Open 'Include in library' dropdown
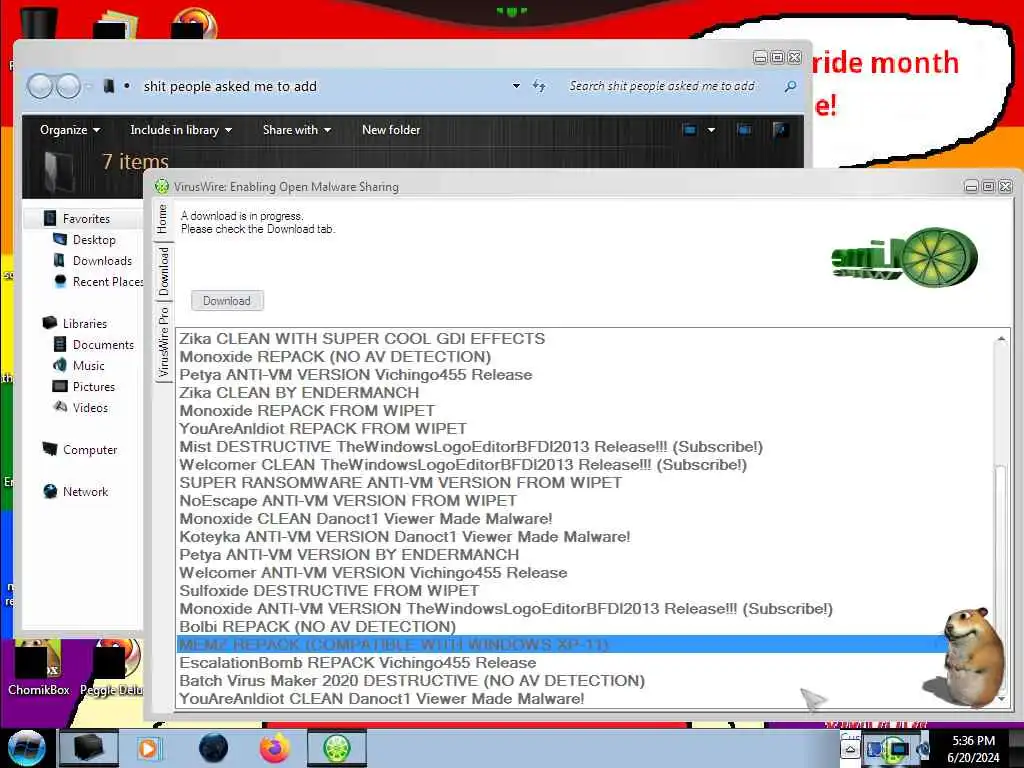The height and width of the screenshot is (768, 1024). [181, 130]
